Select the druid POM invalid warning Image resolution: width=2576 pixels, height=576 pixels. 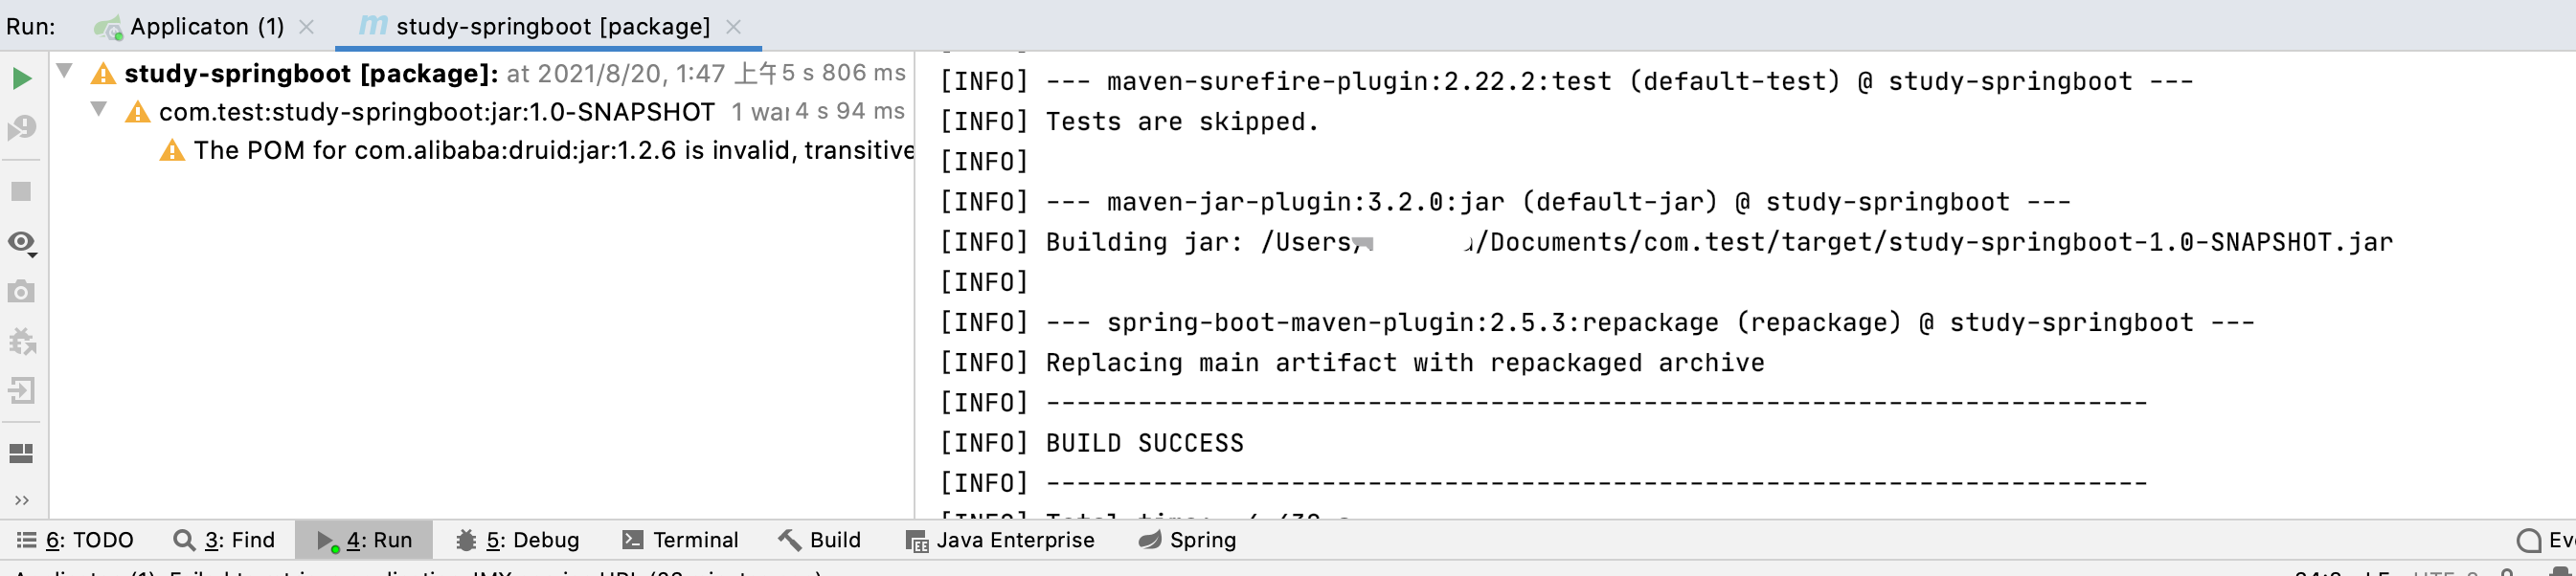(552, 151)
